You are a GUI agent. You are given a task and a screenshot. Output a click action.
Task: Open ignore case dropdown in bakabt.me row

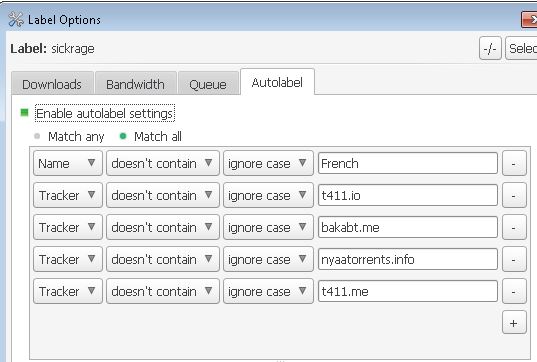coord(268,227)
